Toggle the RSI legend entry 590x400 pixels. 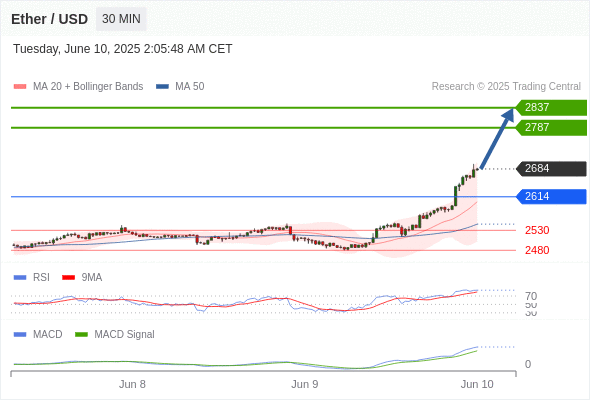point(32,277)
